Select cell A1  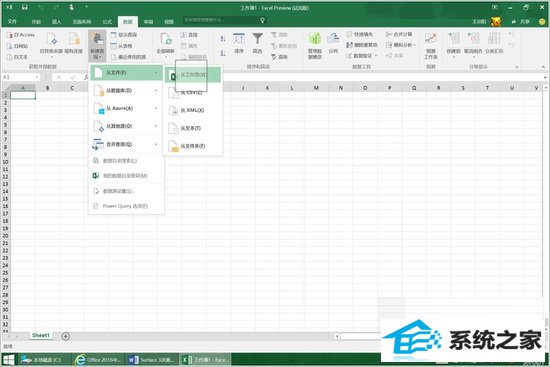(23, 95)
